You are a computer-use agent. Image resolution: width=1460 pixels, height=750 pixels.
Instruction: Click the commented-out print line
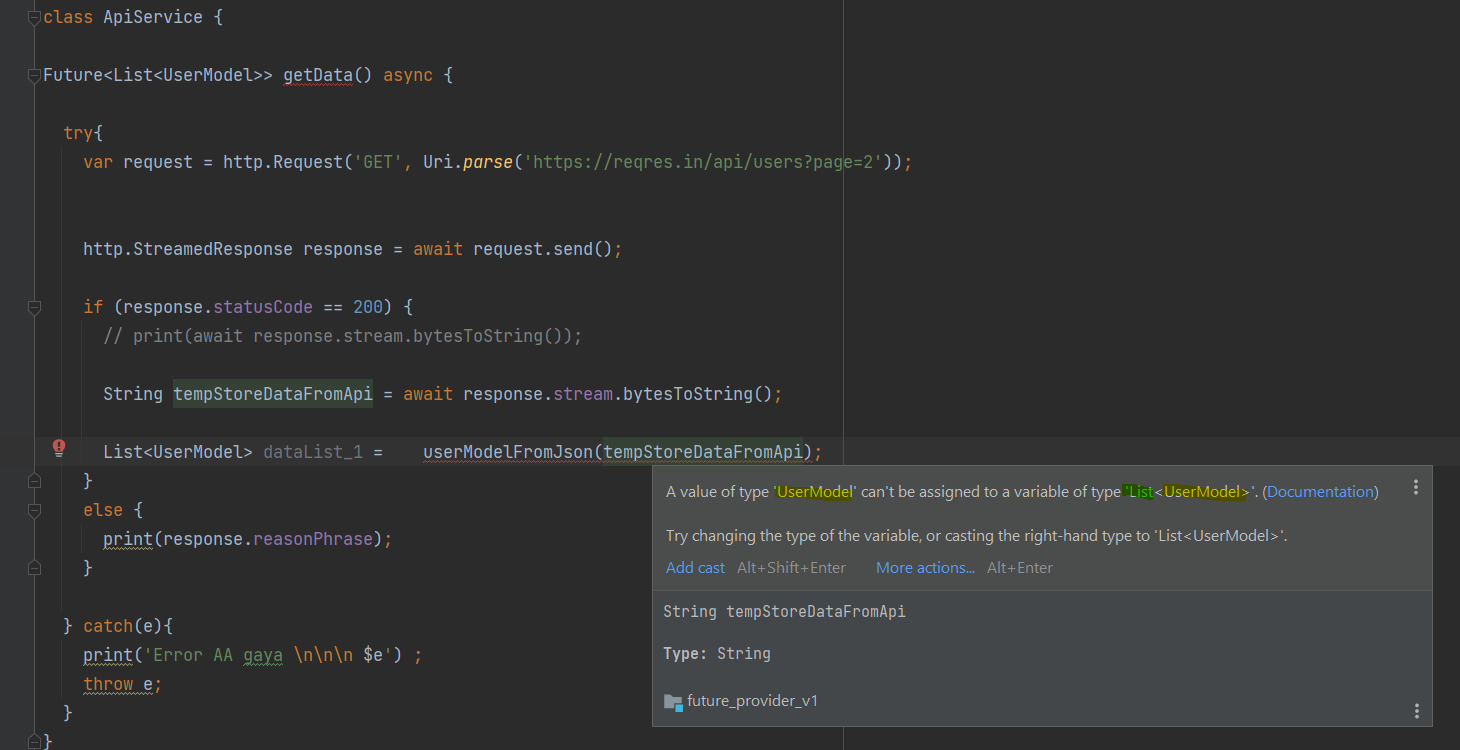point(342,336)
